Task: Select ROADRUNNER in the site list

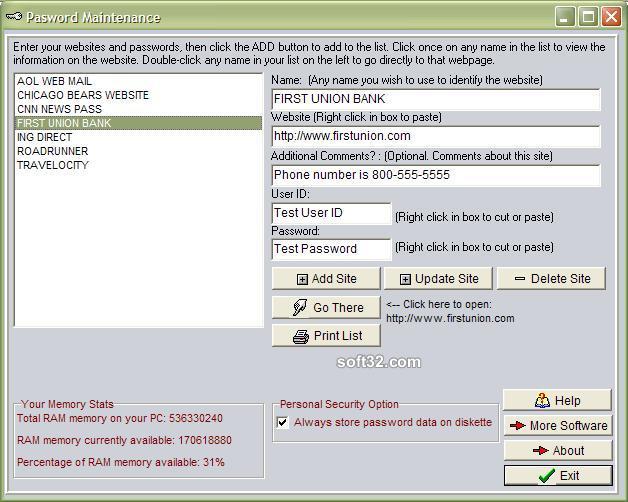Action: pos(138,151)
